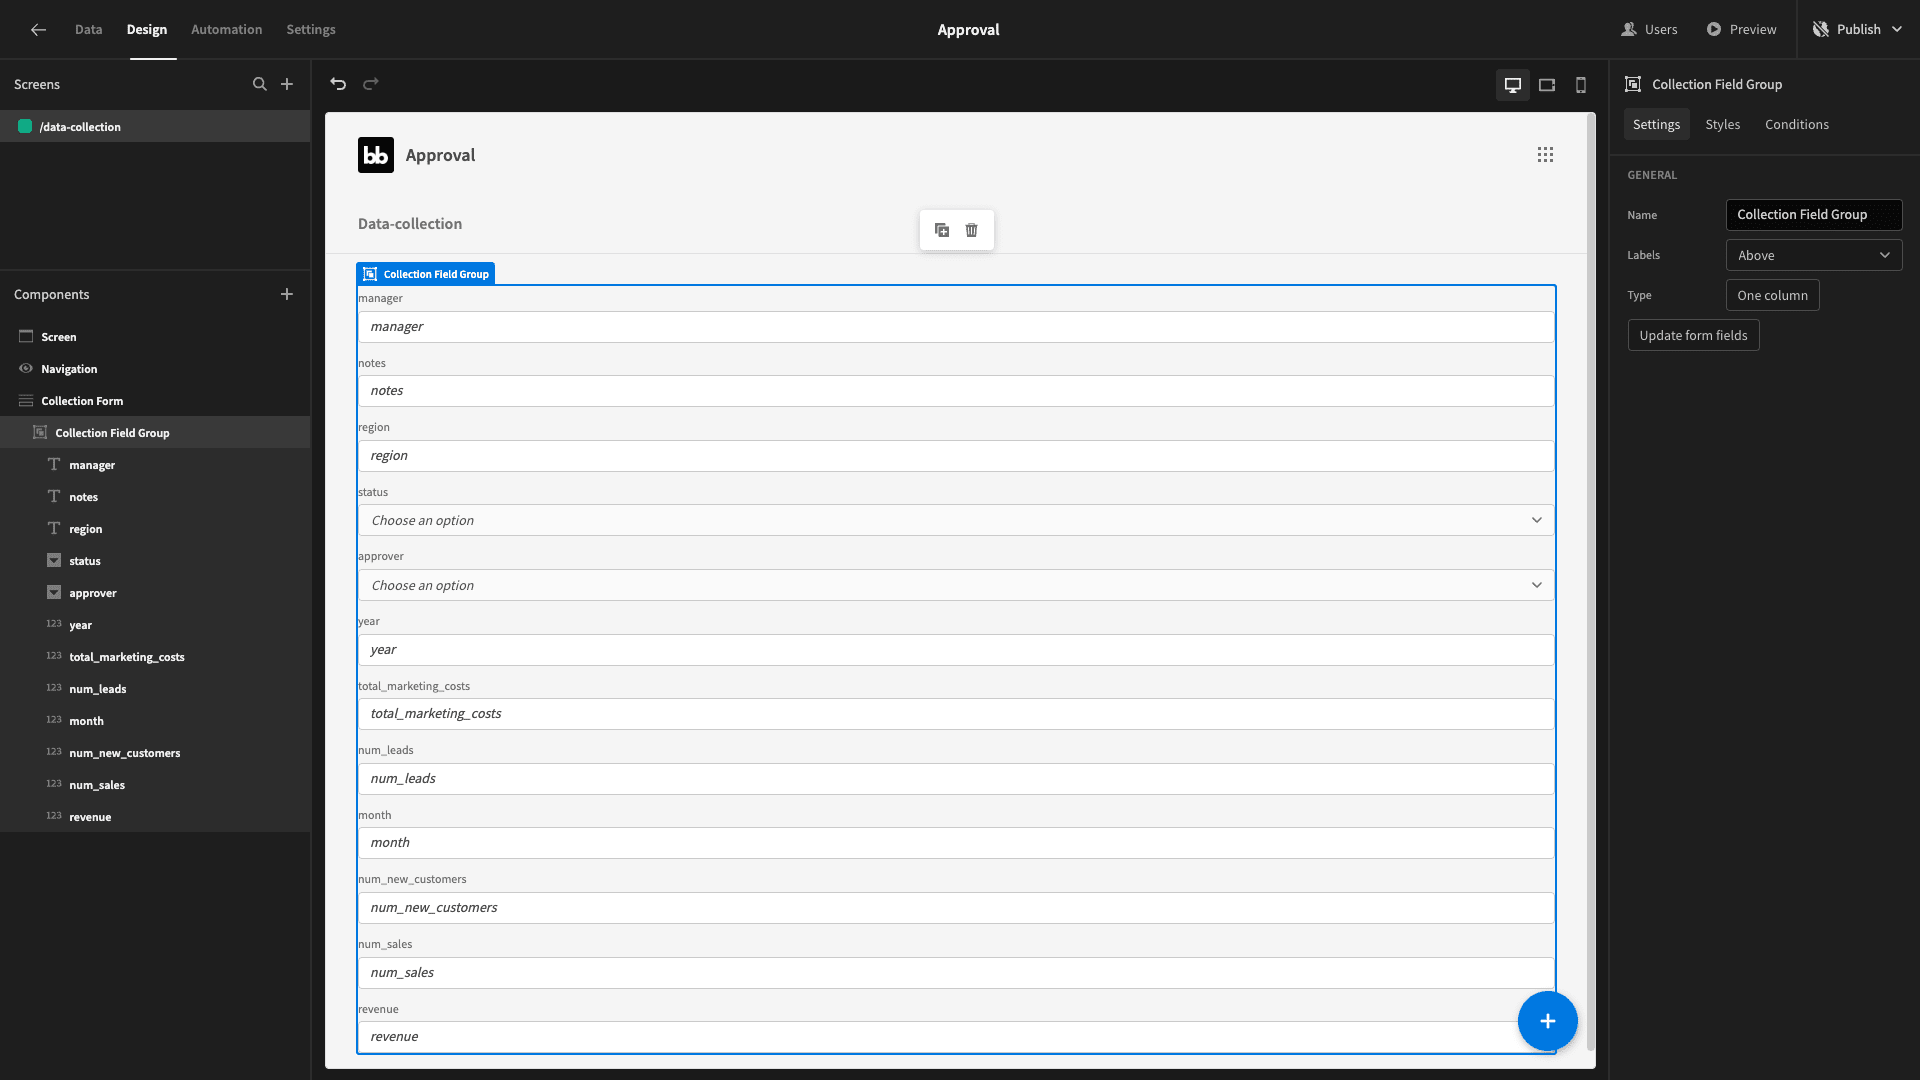
Task: Click the canvas vertical scrollbar
Action: (1590, 580)
